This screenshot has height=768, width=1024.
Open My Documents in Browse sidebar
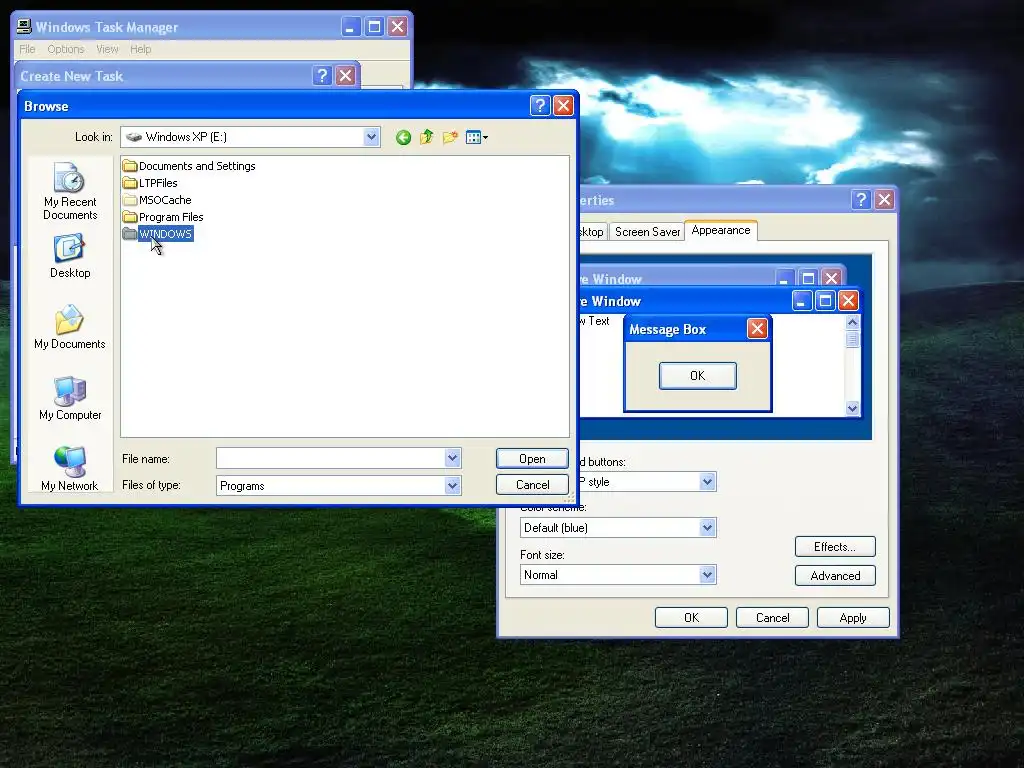[x=70, y=327]
